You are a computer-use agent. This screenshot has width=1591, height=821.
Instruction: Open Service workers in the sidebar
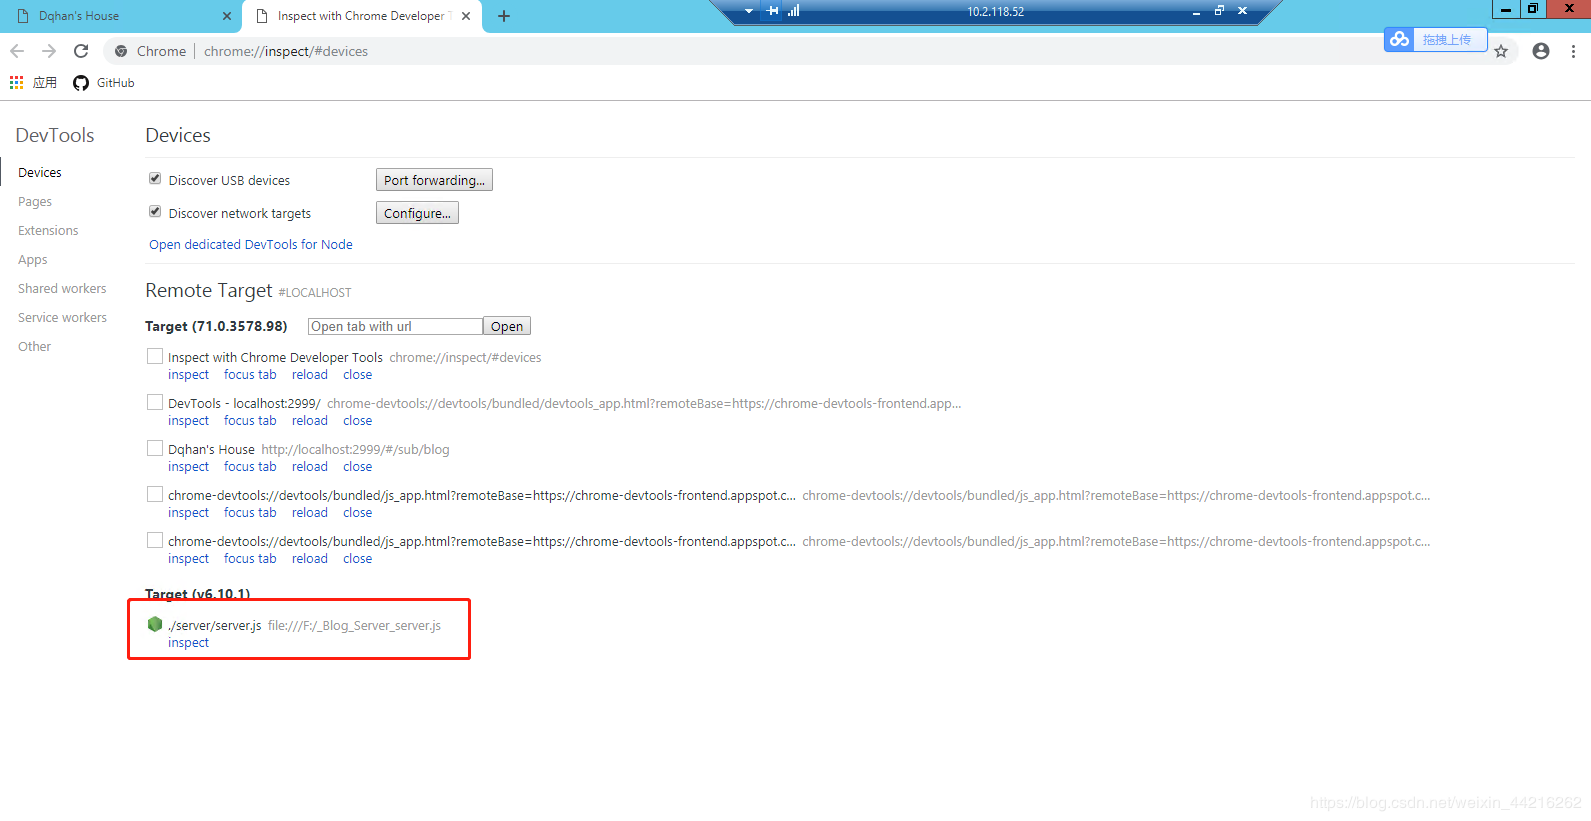click(62, 318)
